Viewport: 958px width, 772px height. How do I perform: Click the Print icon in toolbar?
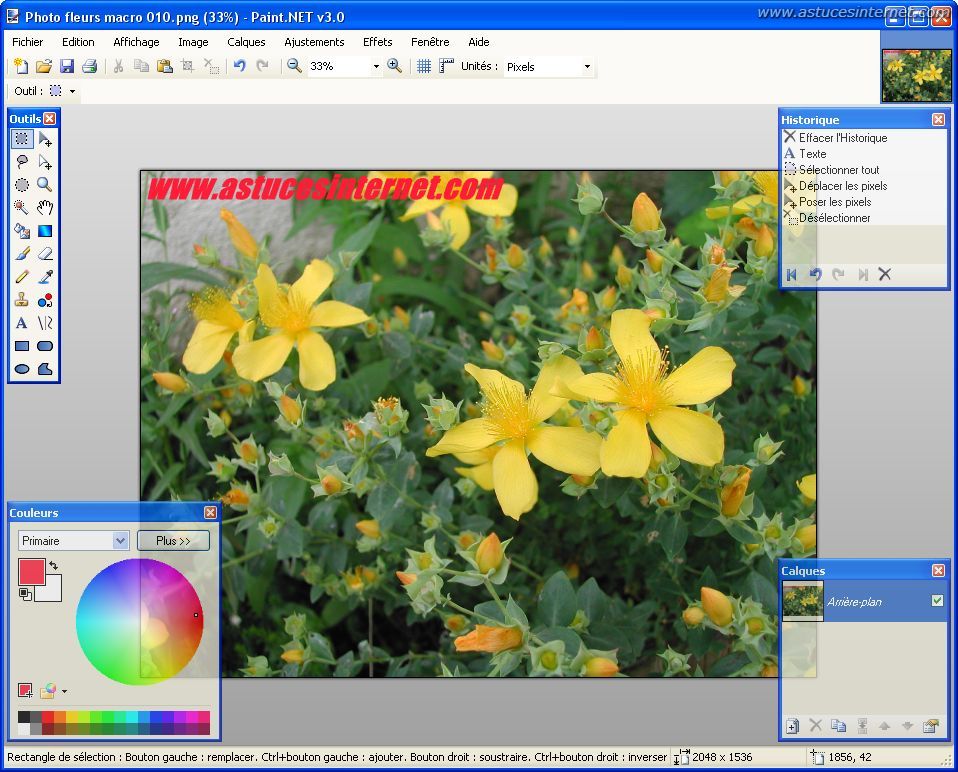[90, 66]
